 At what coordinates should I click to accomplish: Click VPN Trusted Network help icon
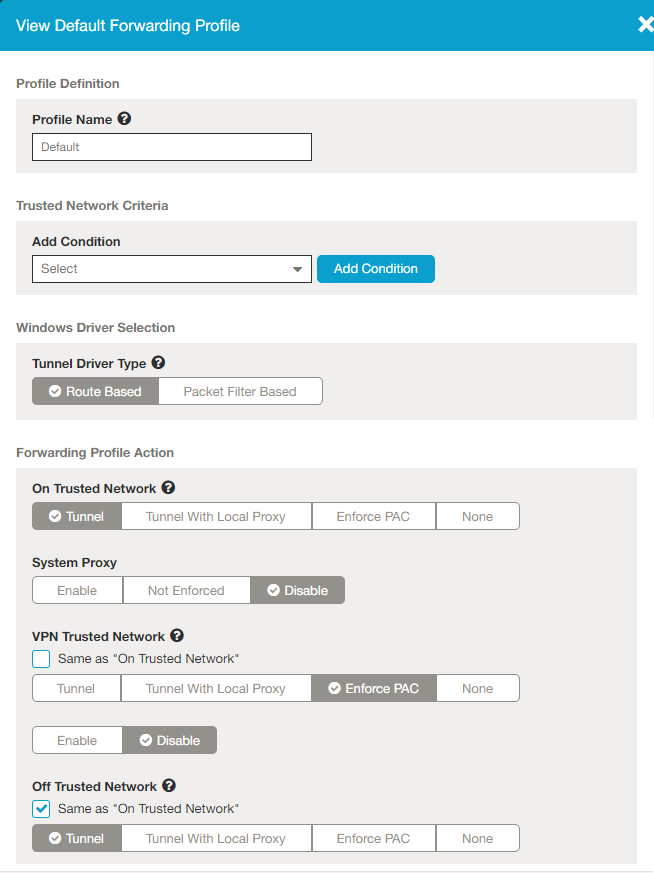177,636
